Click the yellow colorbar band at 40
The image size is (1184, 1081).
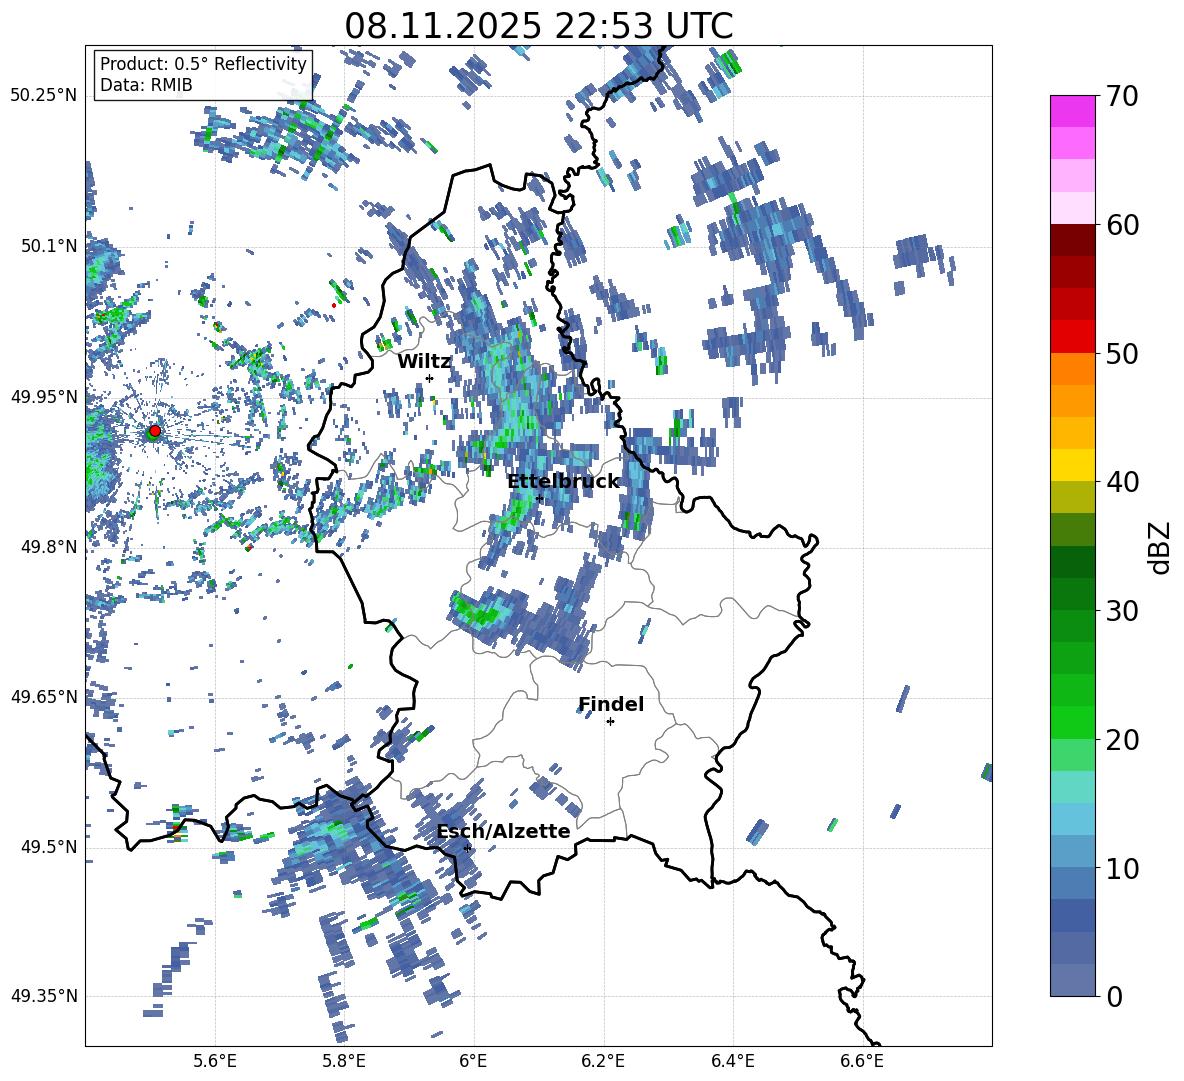(1072, 465)
